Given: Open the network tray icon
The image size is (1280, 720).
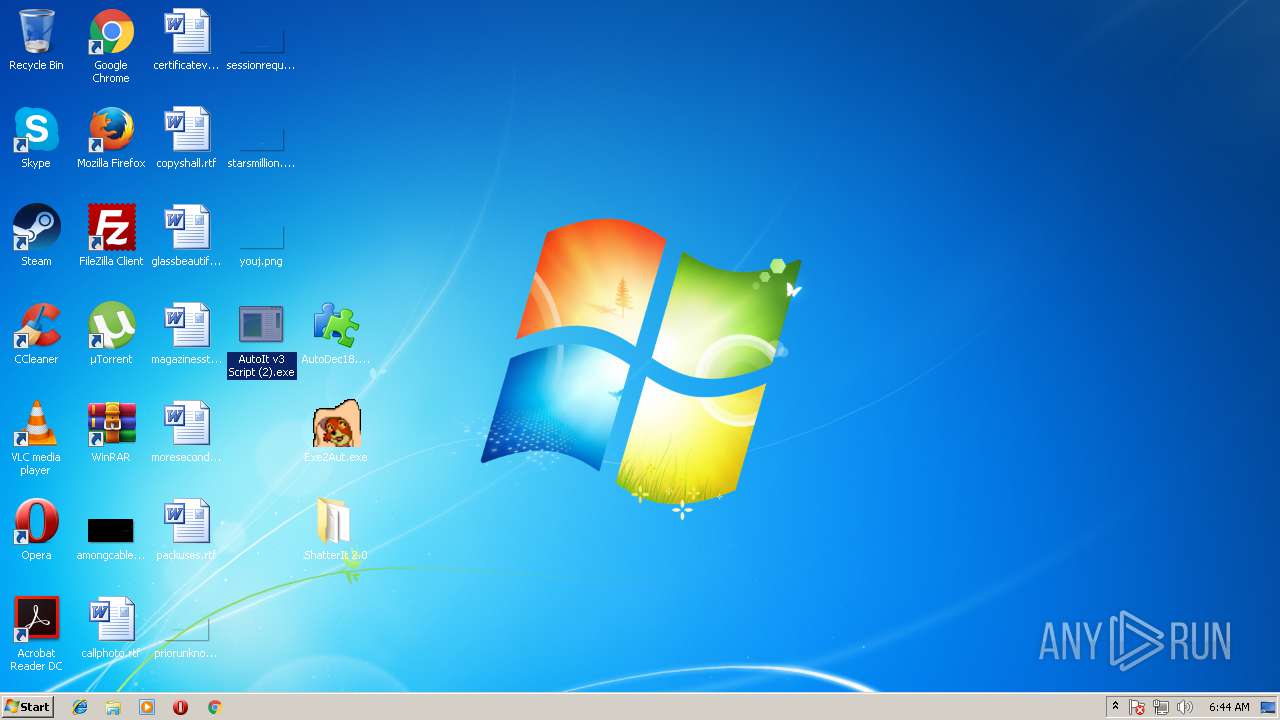Looking at the screenshot, I should [1161, 707].
